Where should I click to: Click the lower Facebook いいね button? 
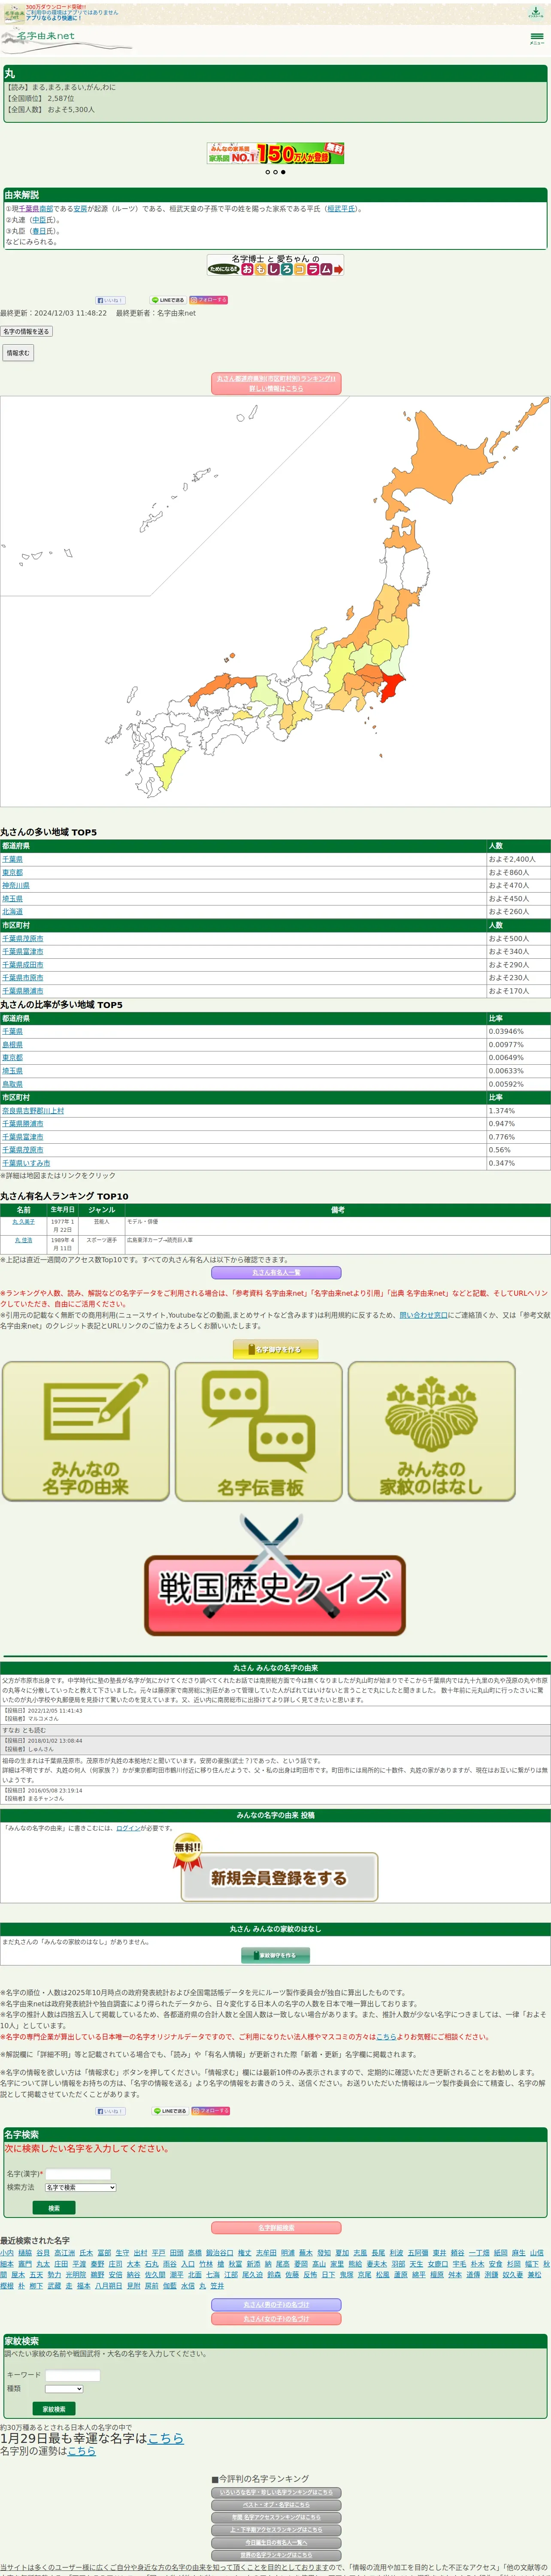[110, 2111]
